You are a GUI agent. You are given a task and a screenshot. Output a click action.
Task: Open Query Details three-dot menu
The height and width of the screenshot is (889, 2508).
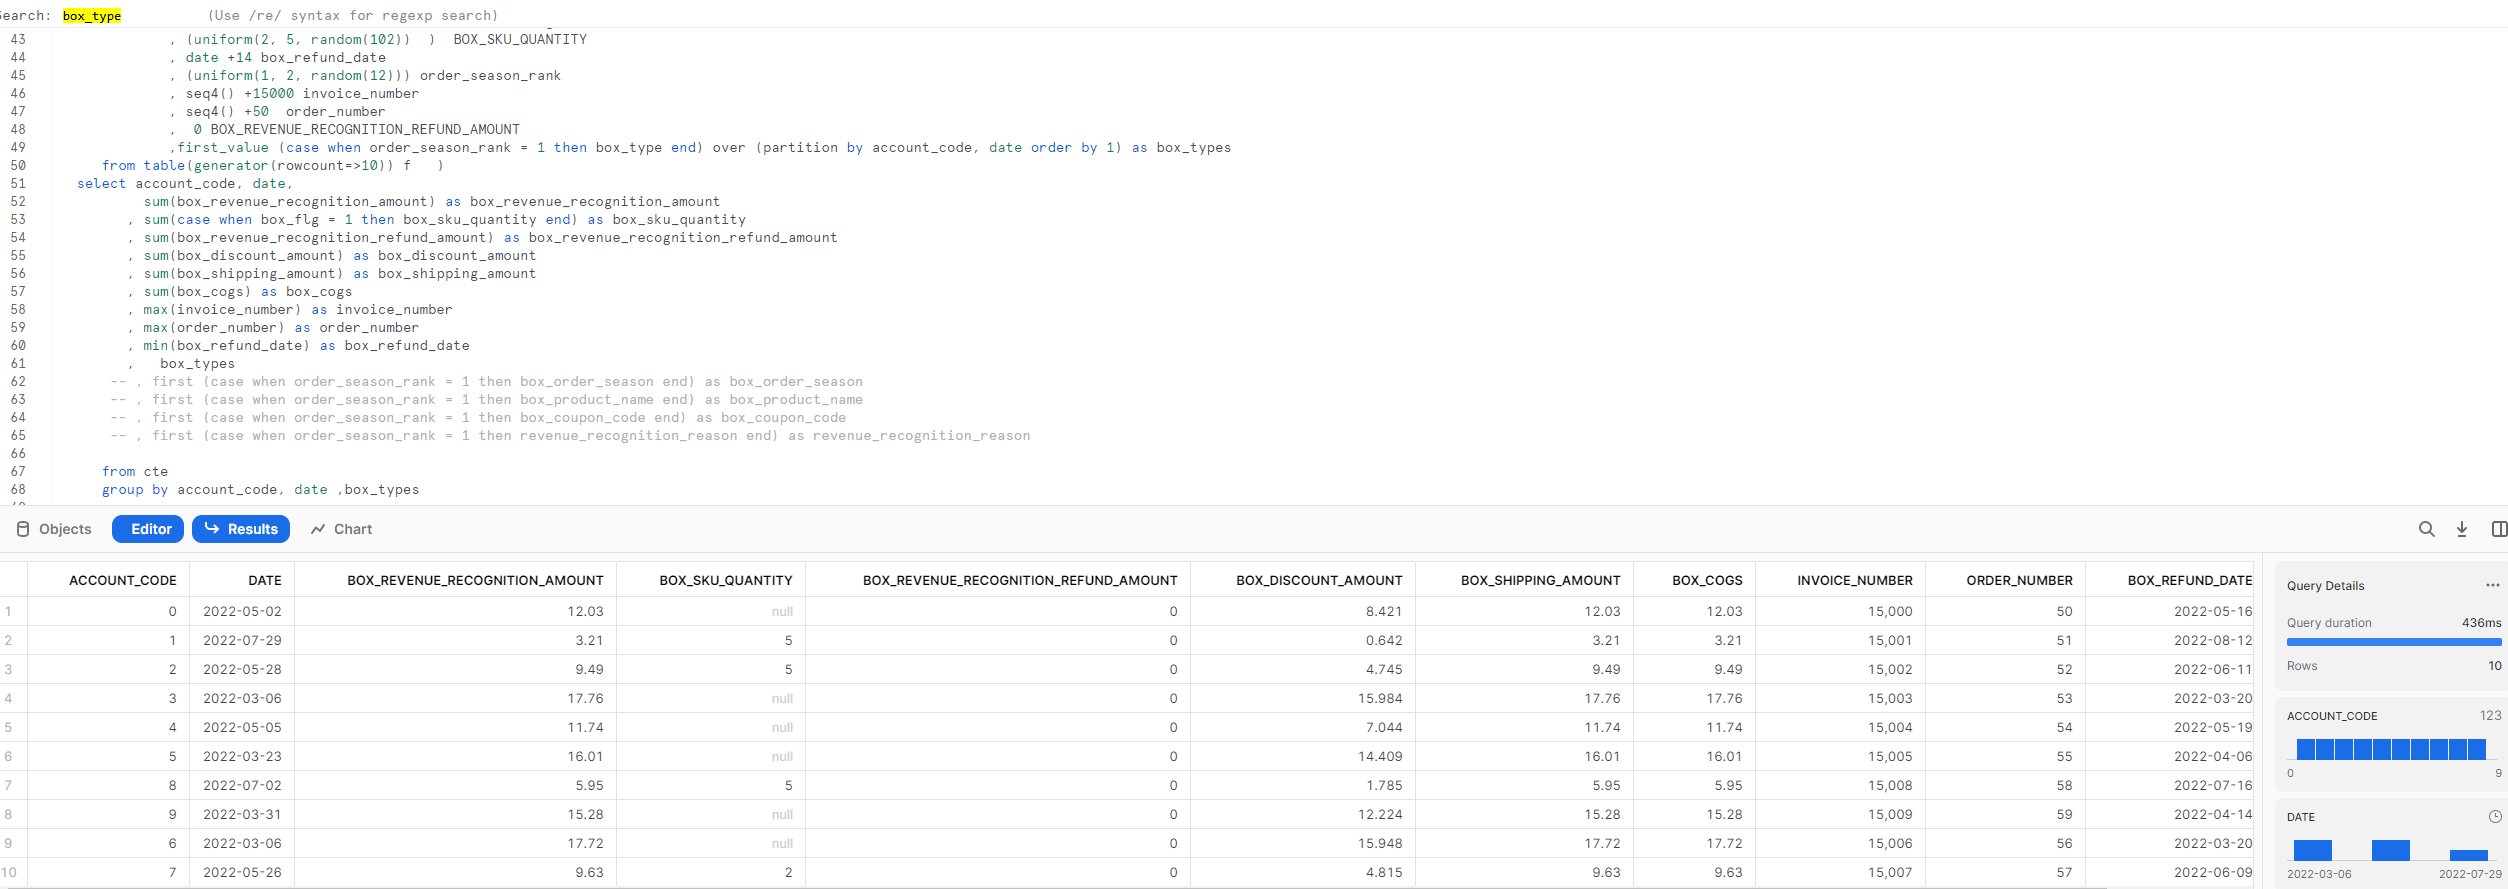point(2492,585)
